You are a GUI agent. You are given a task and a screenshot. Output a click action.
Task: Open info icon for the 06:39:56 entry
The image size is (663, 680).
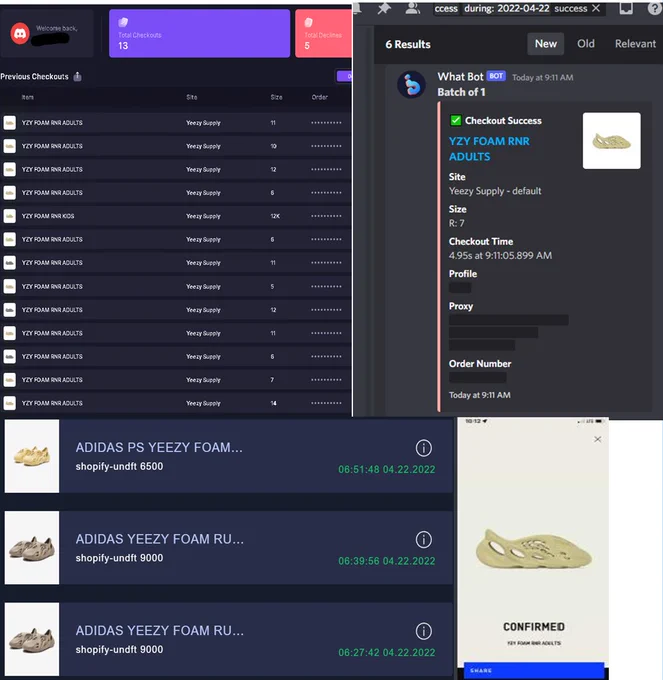[424, 540]
